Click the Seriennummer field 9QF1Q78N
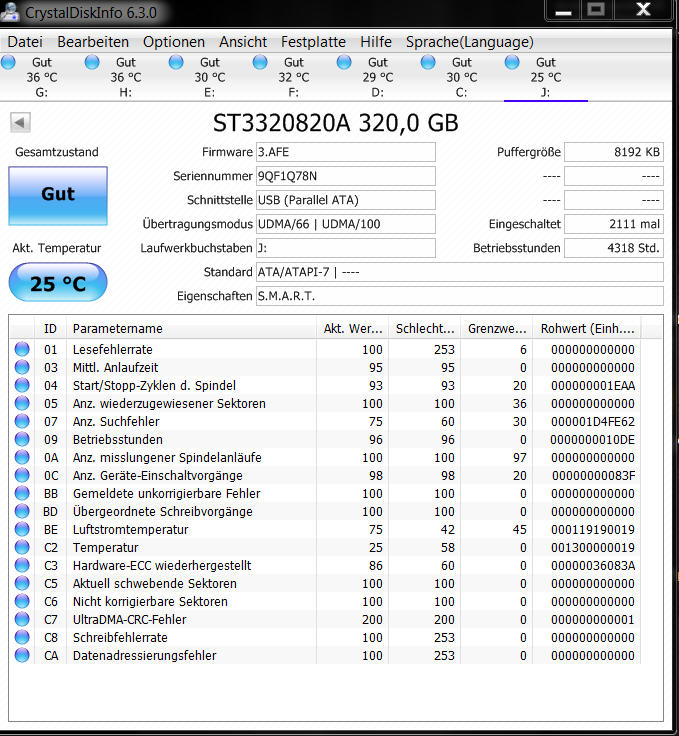Screen dimensions: 679x736 tap(345, 176)
